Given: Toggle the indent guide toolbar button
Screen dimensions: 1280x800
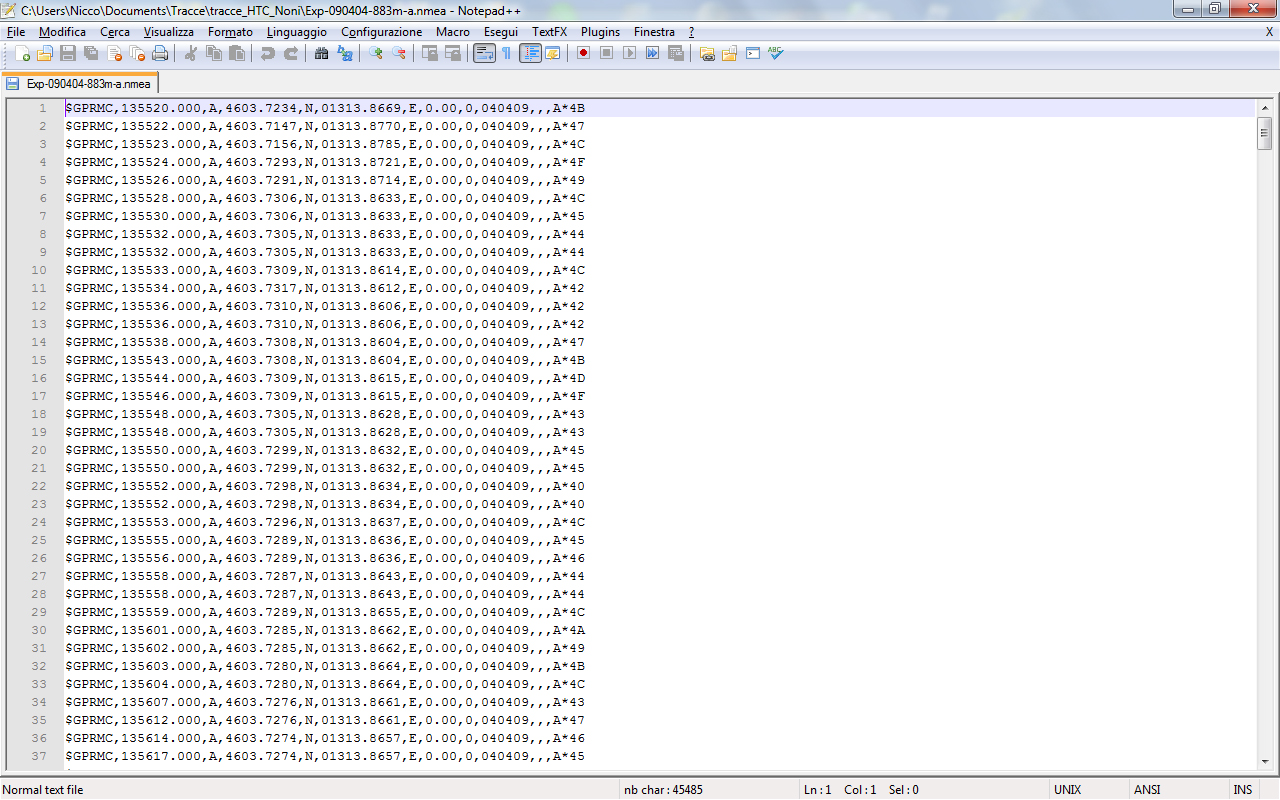Looking at the screenshot, I should point(530,53).
